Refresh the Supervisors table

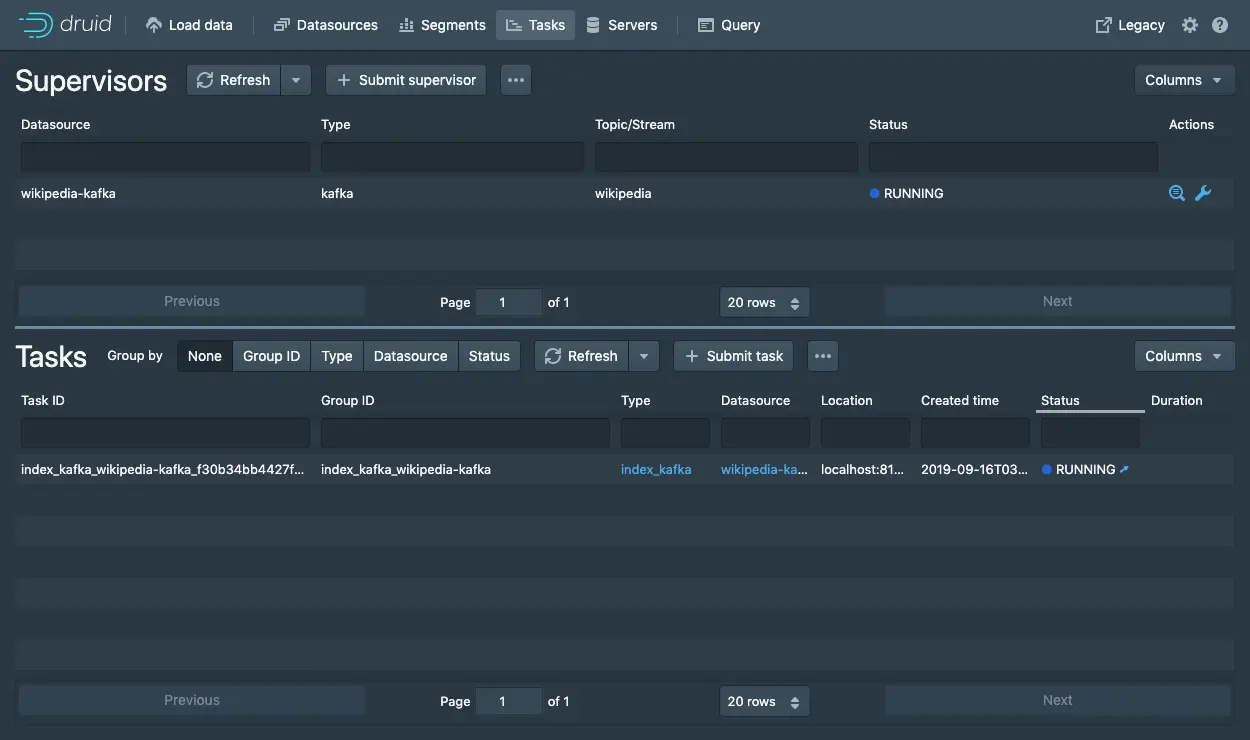click(234, 80)
